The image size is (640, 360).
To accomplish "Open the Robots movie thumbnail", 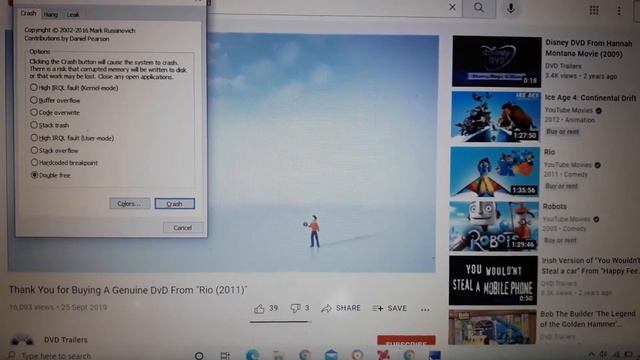I will (493, 226).
